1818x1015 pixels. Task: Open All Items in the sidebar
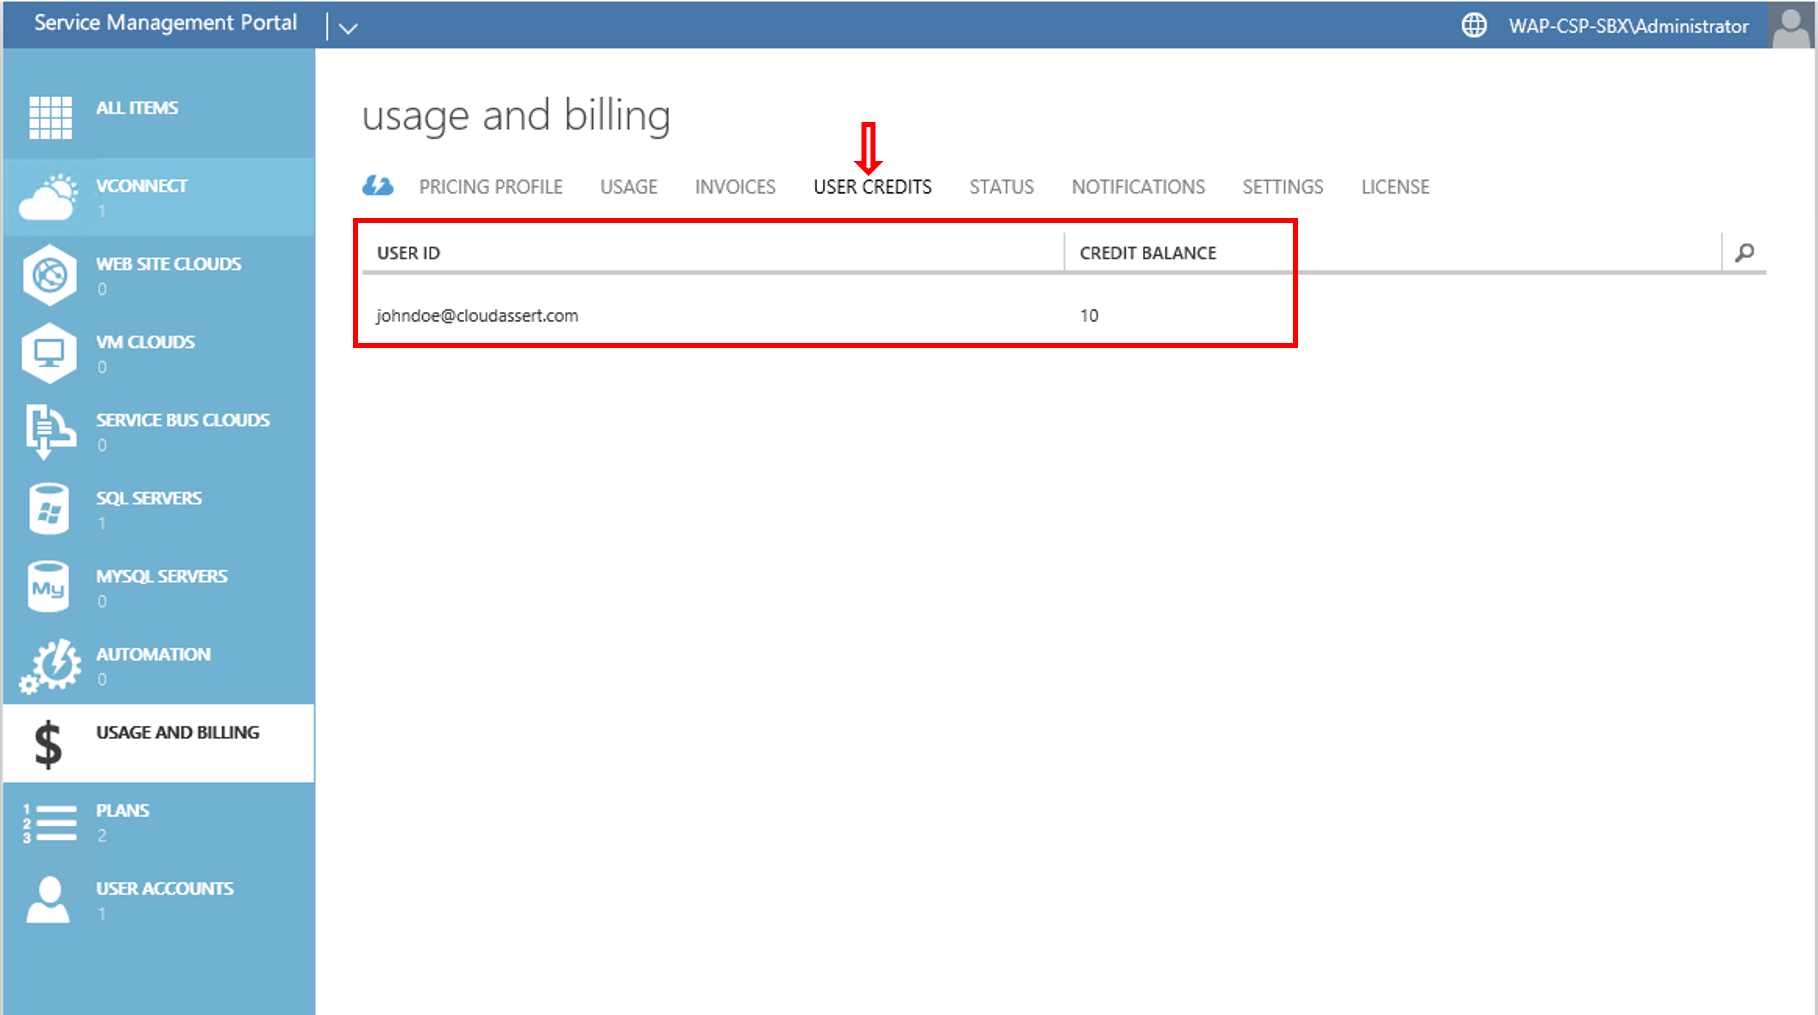pyautogui.click(x=137, y=108)
